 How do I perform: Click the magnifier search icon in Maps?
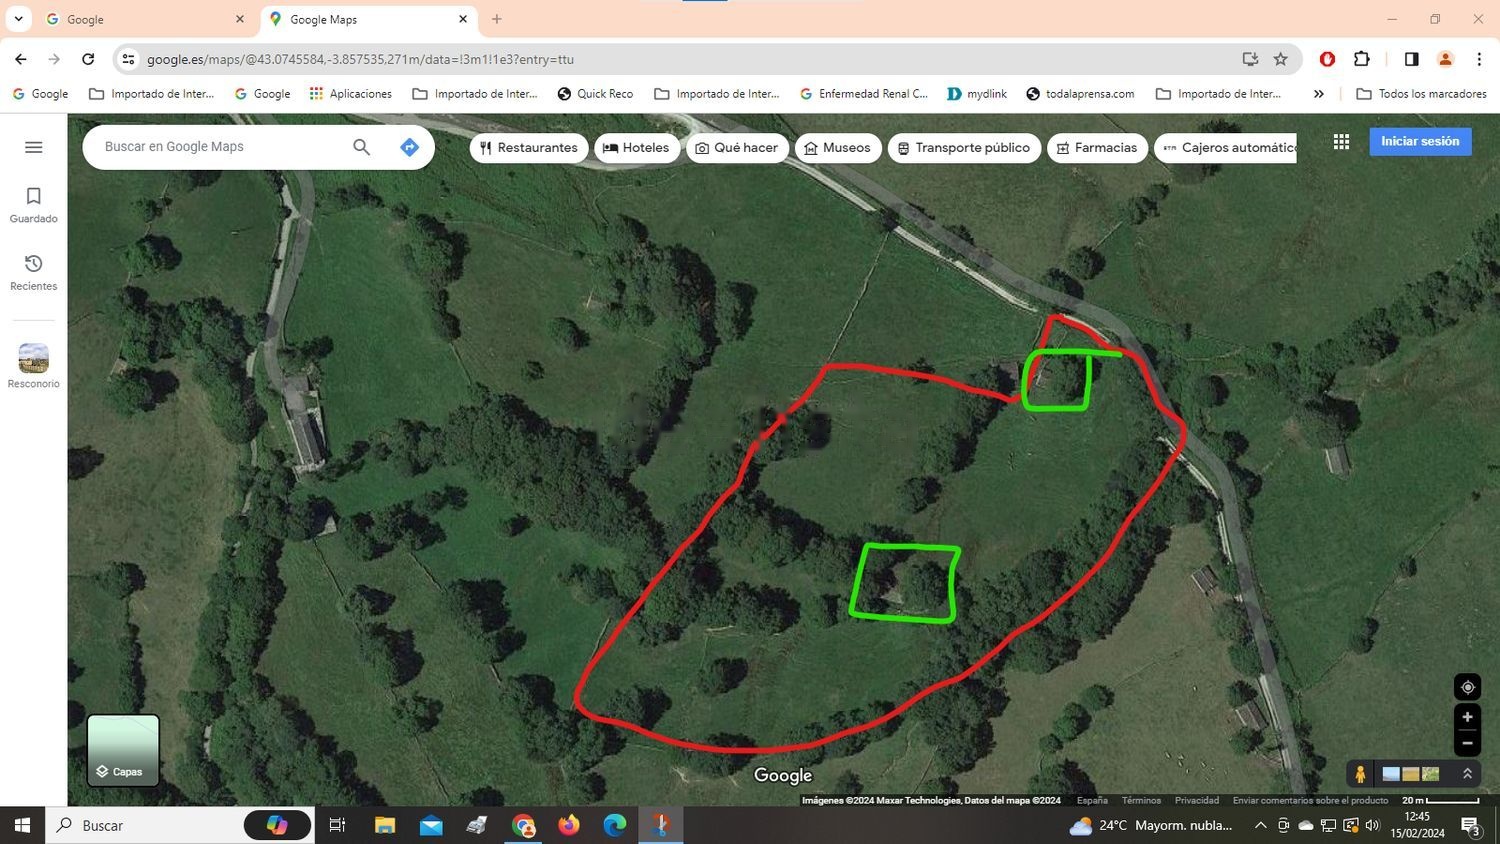(x=361, y=147)
